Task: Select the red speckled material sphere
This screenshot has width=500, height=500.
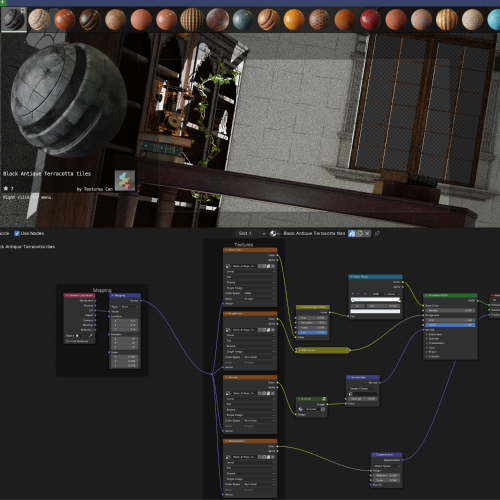Action: [x=370, y=20]
